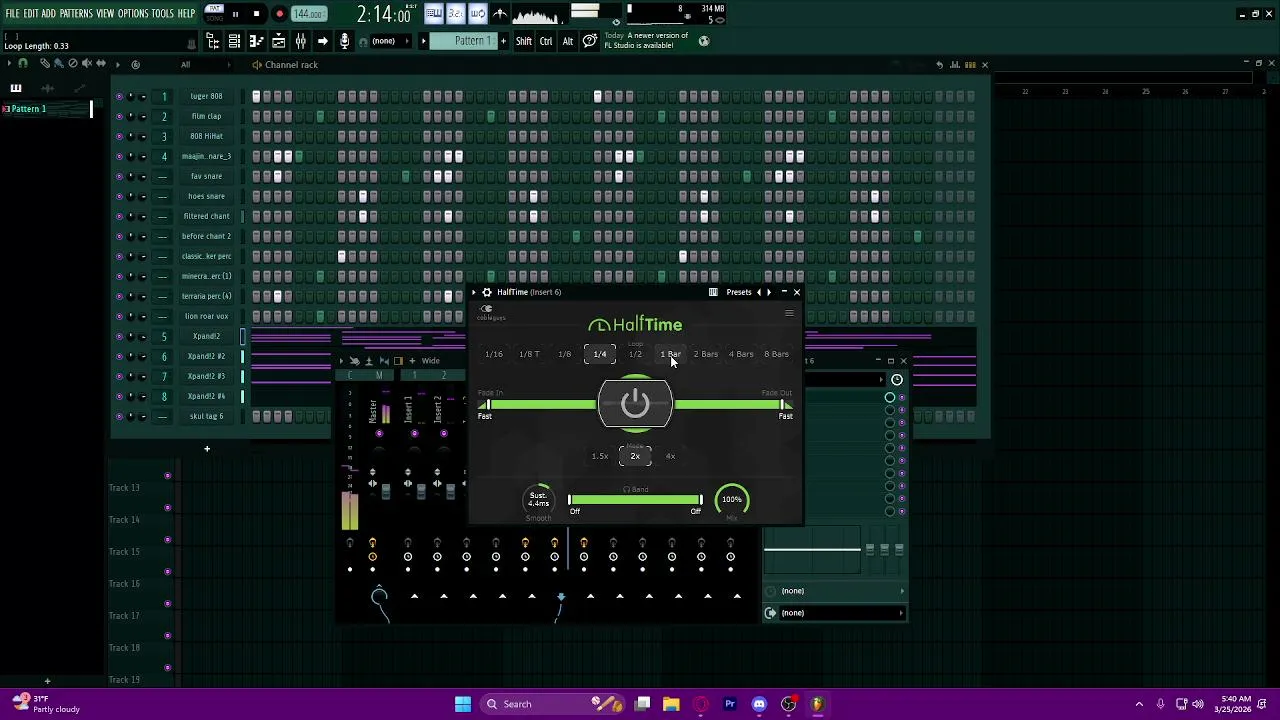Click the 144.000 tempo field

pyautogui.click(x=308, y=14)
